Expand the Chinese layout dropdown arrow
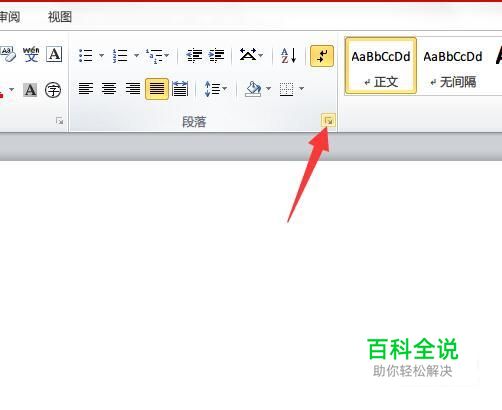Viewport: 502px width, 410px height. [x=261, y=55]
